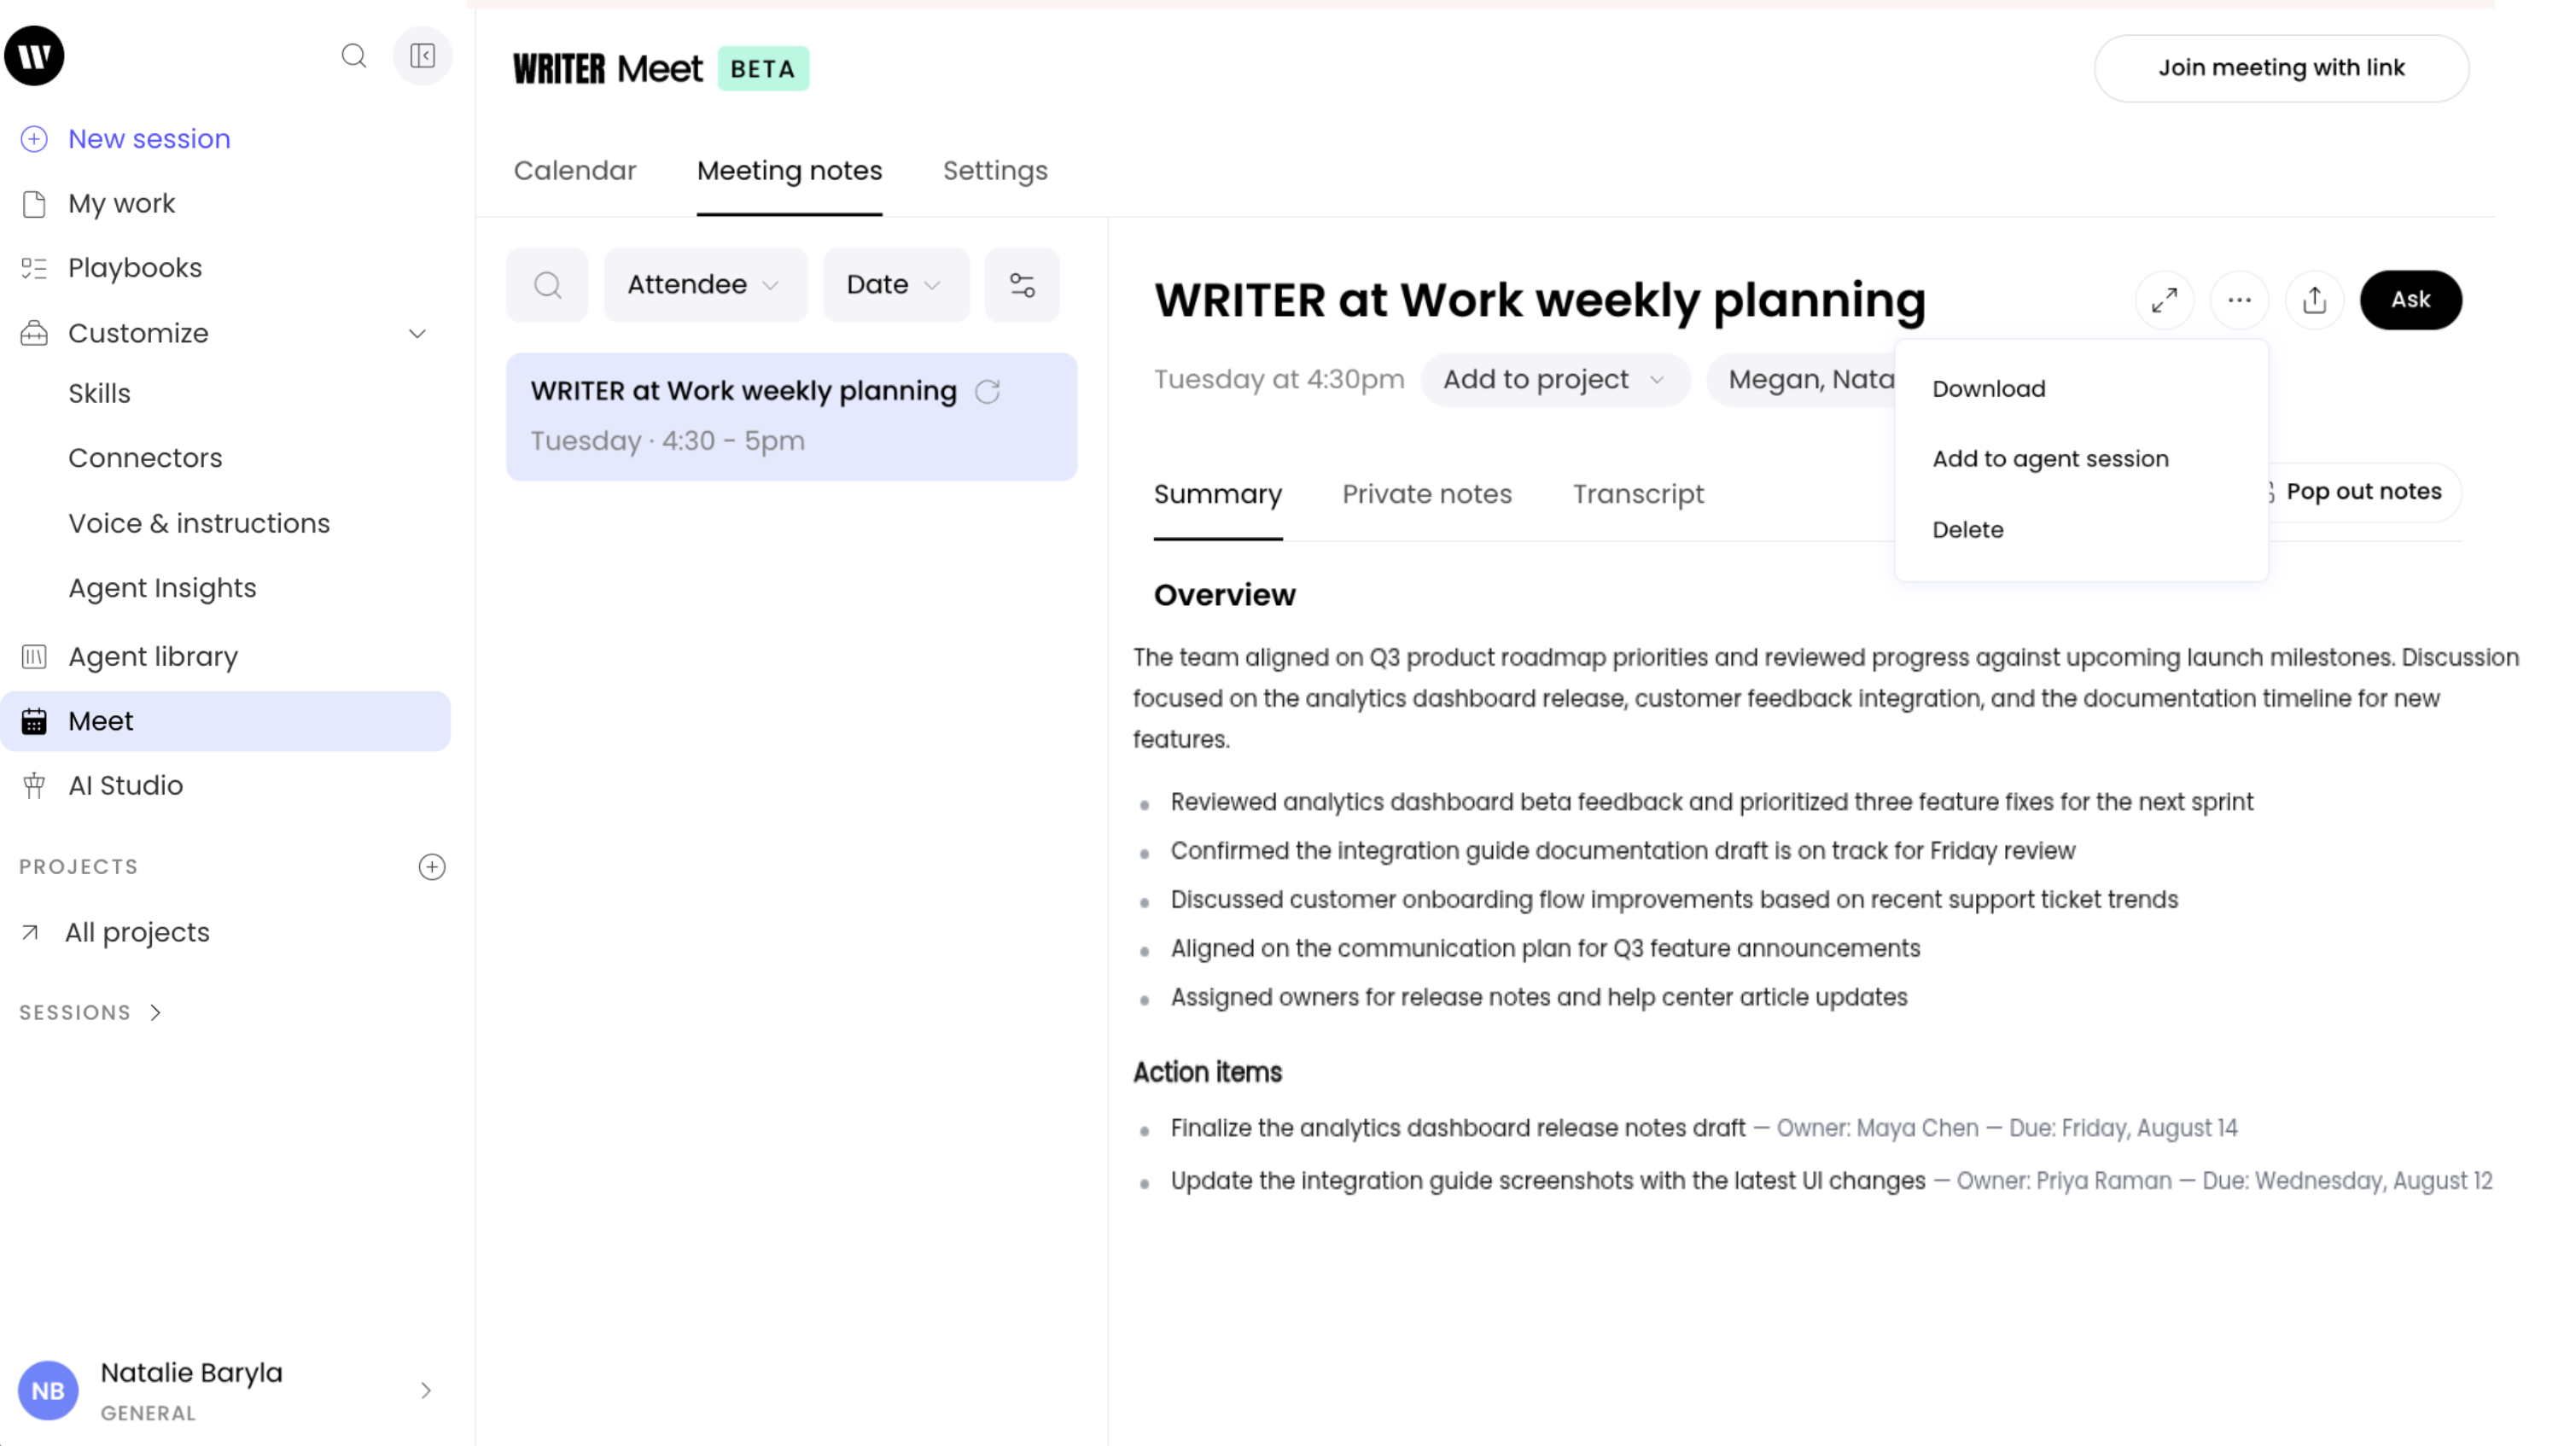Select the Summary tab
2576x1446 pixels.
tap(1218, 495)
